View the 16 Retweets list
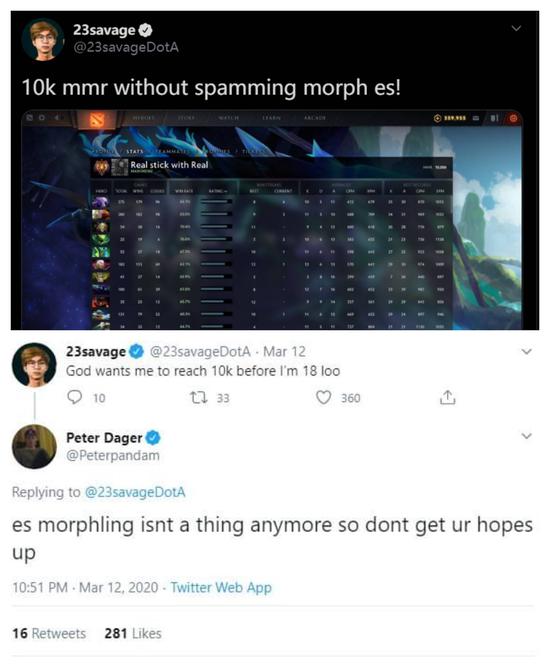This screenshot has width=550, height=671. (49, 633)
